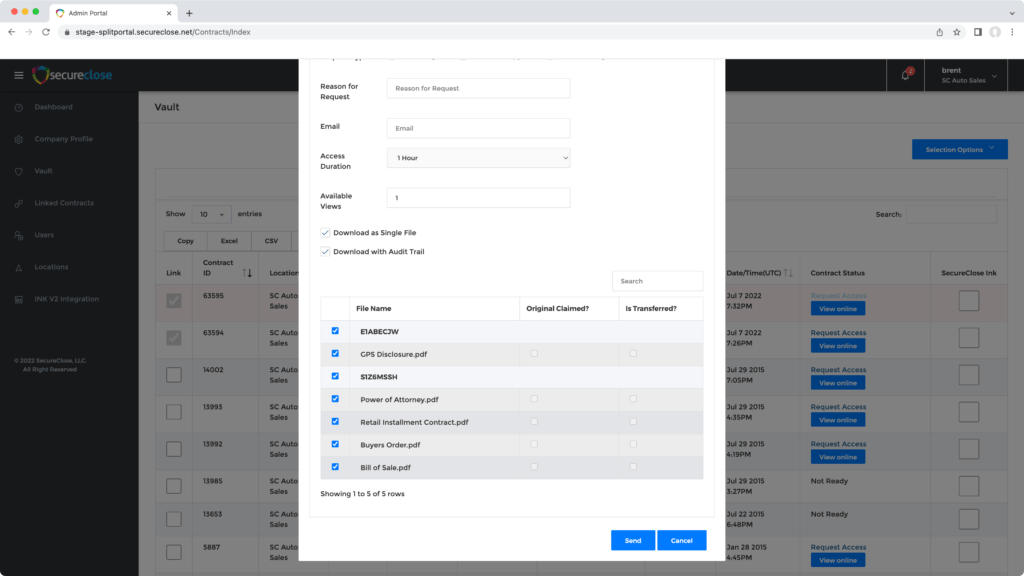Click the Vault shield icon in sidebar

click(x=18, y=171)
